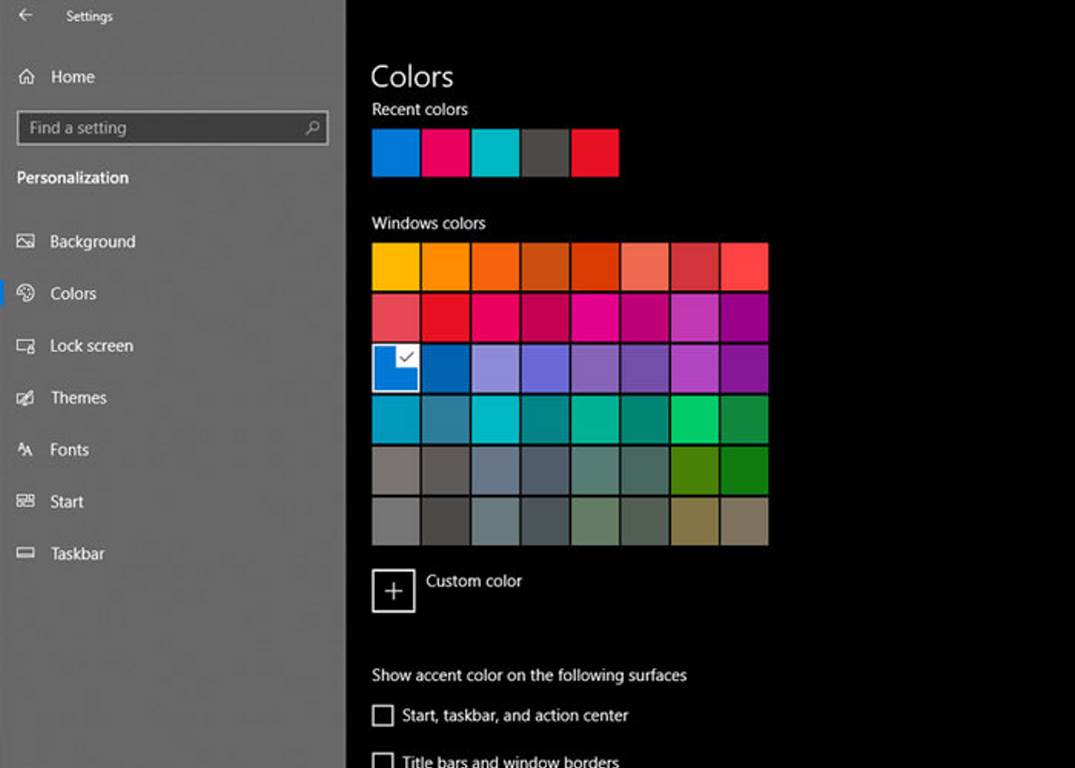Select the red swatch in Recent colors
Image resolution: width=1075 pixels, height=768 pixels.
click(x=595, y=153)
